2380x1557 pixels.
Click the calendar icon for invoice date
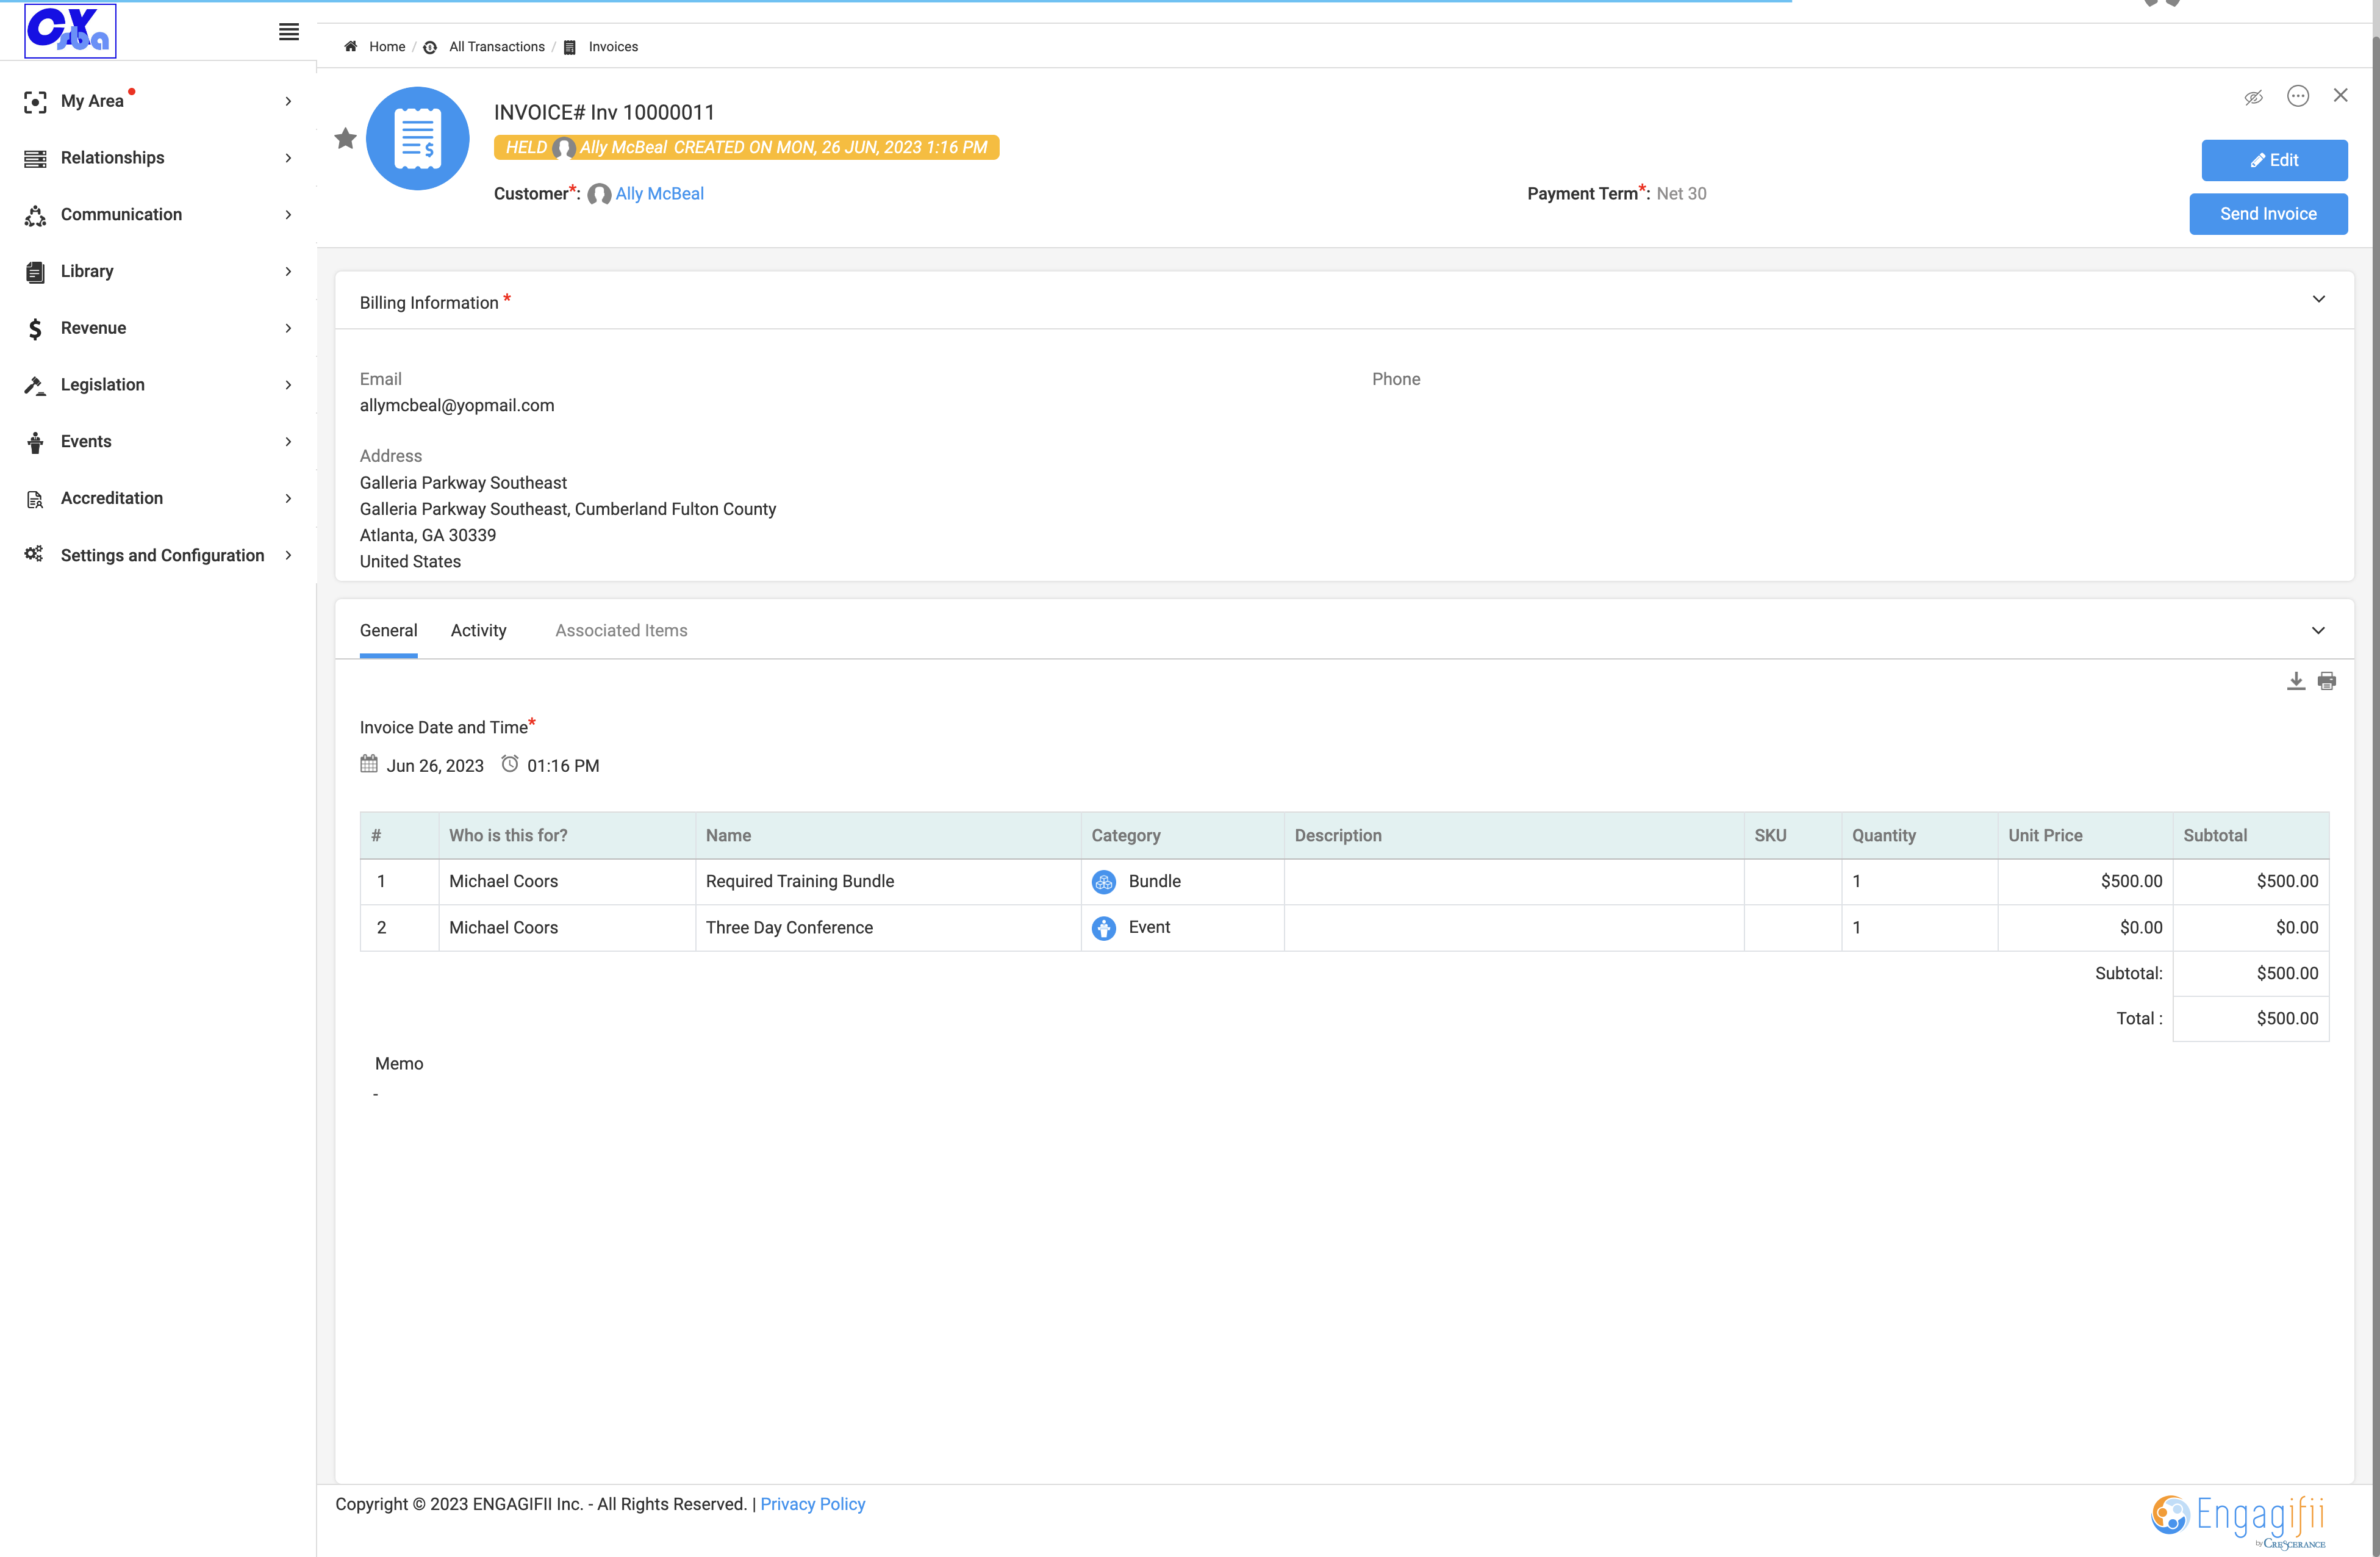pyautogui.click(x=369, y=764)
